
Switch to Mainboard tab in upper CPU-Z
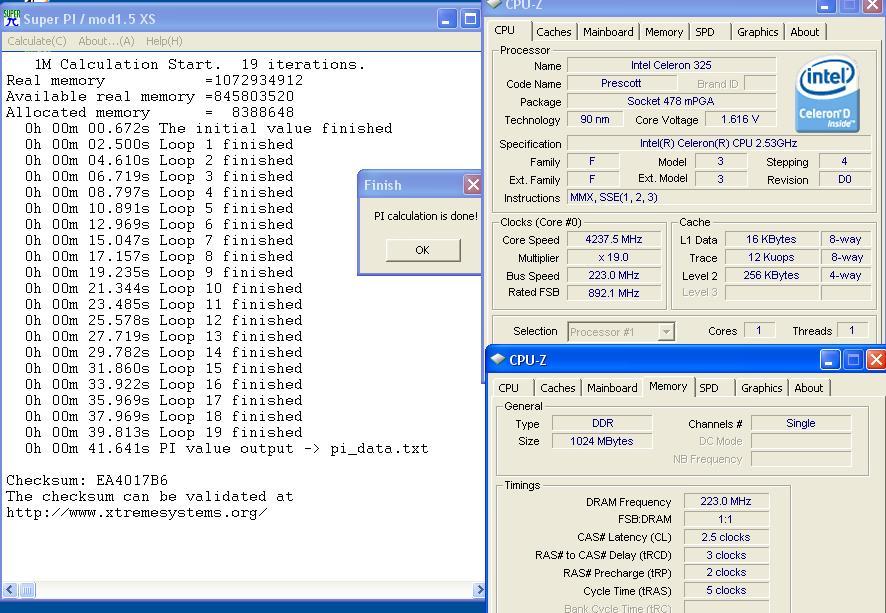click(608, 32)
